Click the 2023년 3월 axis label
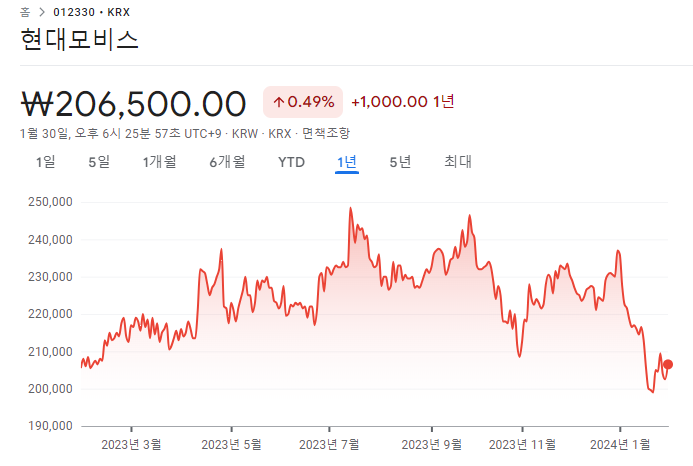693x466 pixels. point(131,444)
